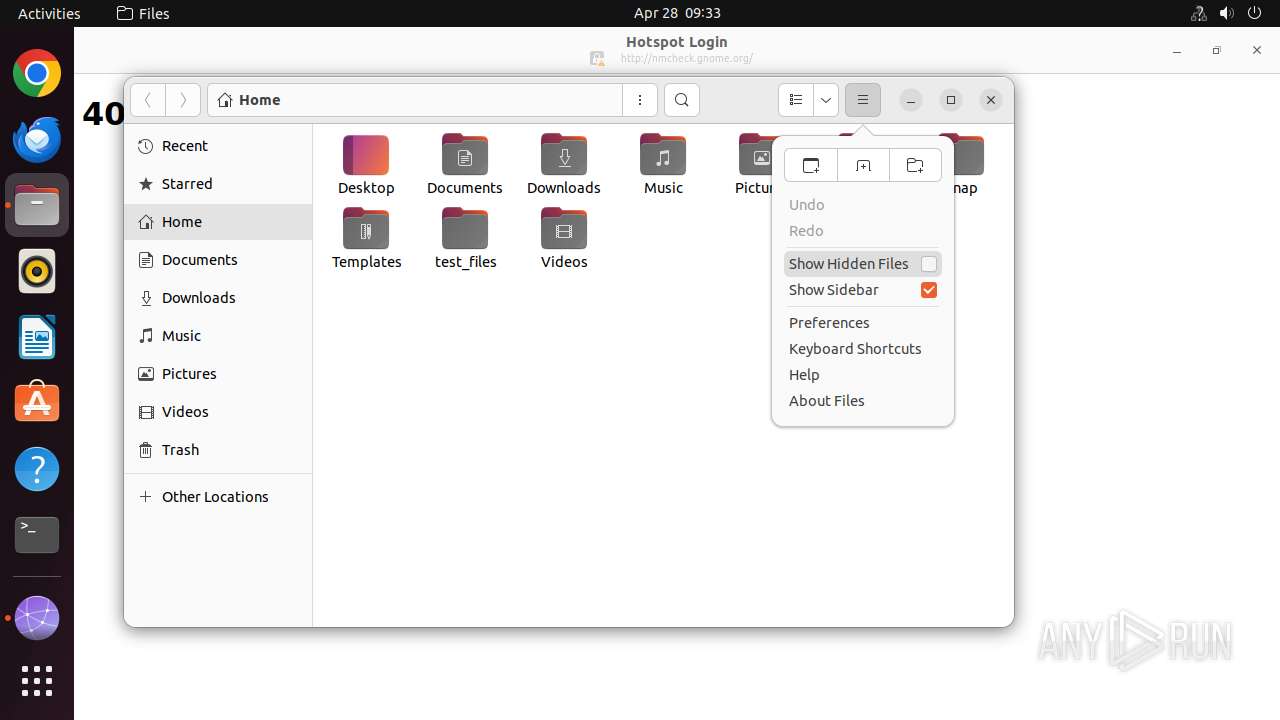
Task: Go forward with the right arrow button
Action: click(x=182, y=100)
